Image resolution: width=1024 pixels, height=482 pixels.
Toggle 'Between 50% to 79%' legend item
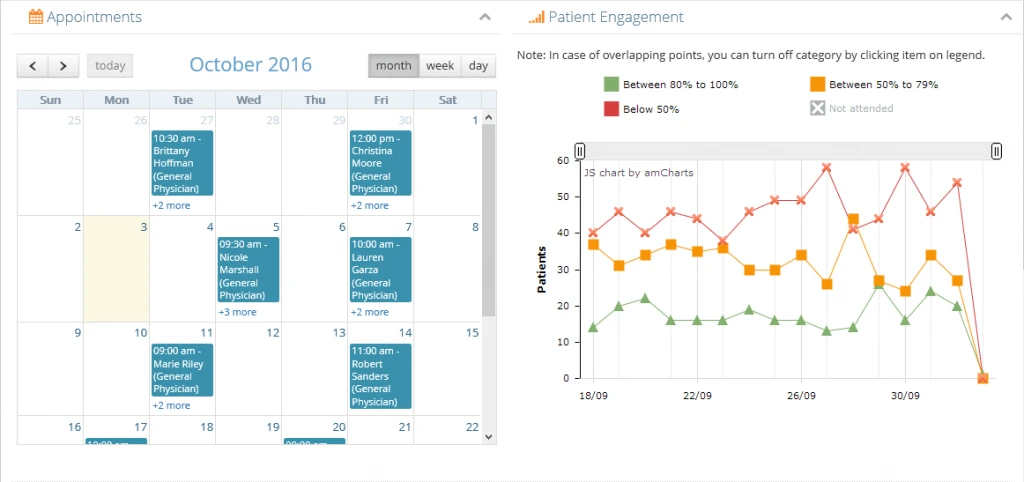click(x=874, y=84)
